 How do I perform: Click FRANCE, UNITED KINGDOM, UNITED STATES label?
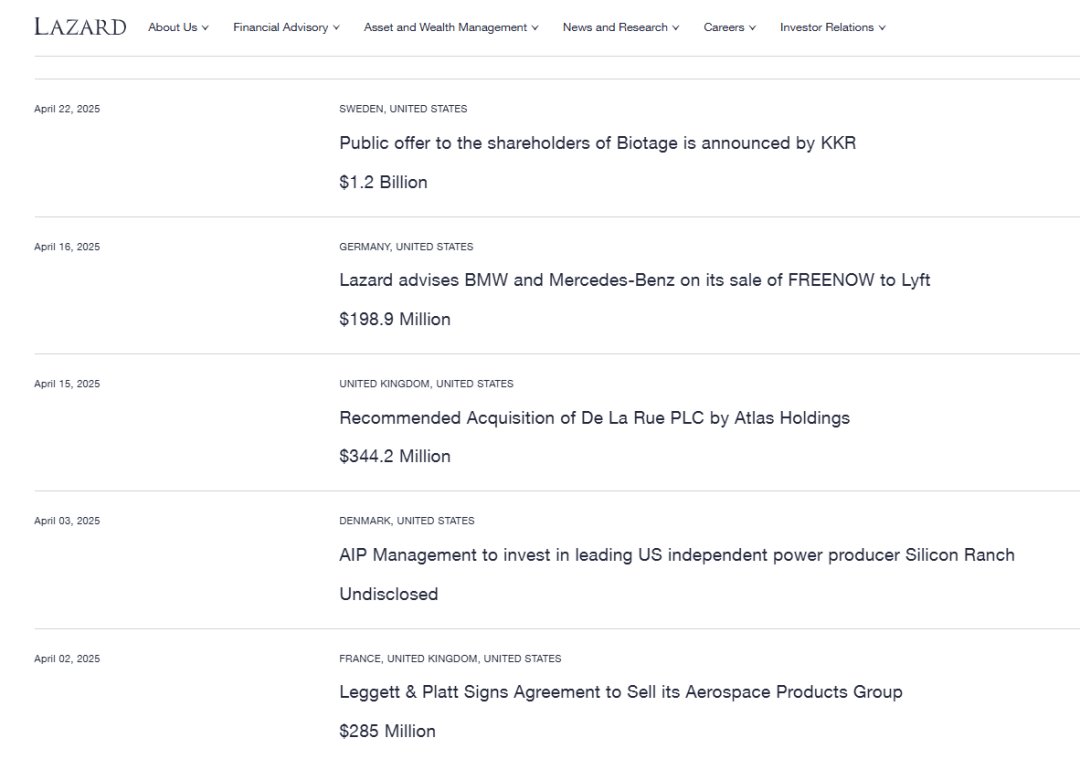click(450, 658)
